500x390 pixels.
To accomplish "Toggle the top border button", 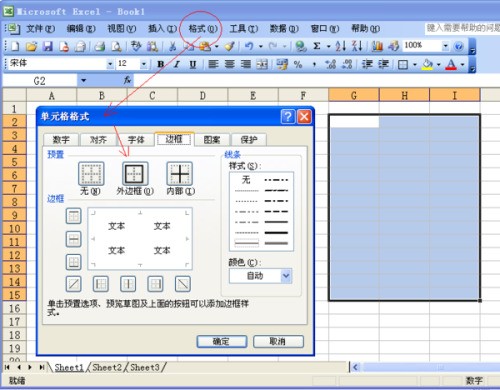I will (74, 216).
